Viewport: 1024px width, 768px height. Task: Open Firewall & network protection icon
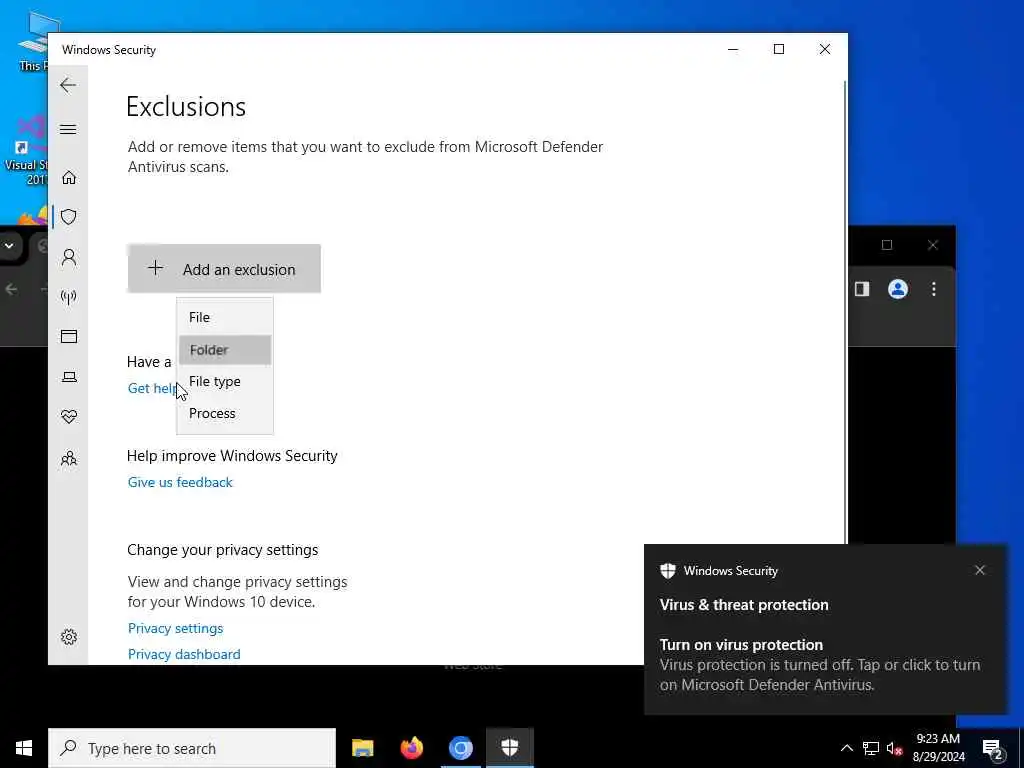69,297
